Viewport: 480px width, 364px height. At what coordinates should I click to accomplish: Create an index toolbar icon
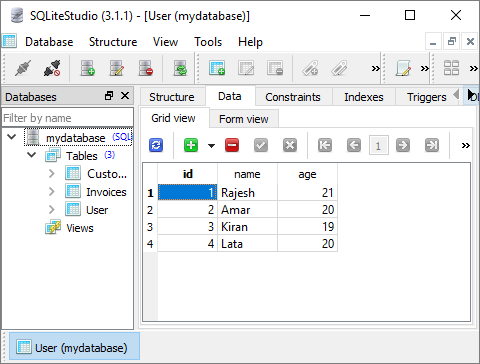[x=310, y=68]
